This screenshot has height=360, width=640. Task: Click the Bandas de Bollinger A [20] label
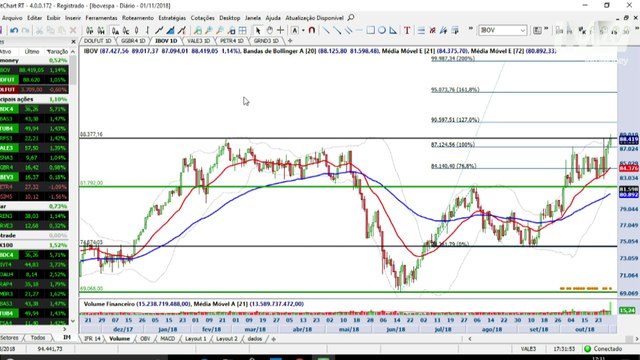[x=280, y=51]
